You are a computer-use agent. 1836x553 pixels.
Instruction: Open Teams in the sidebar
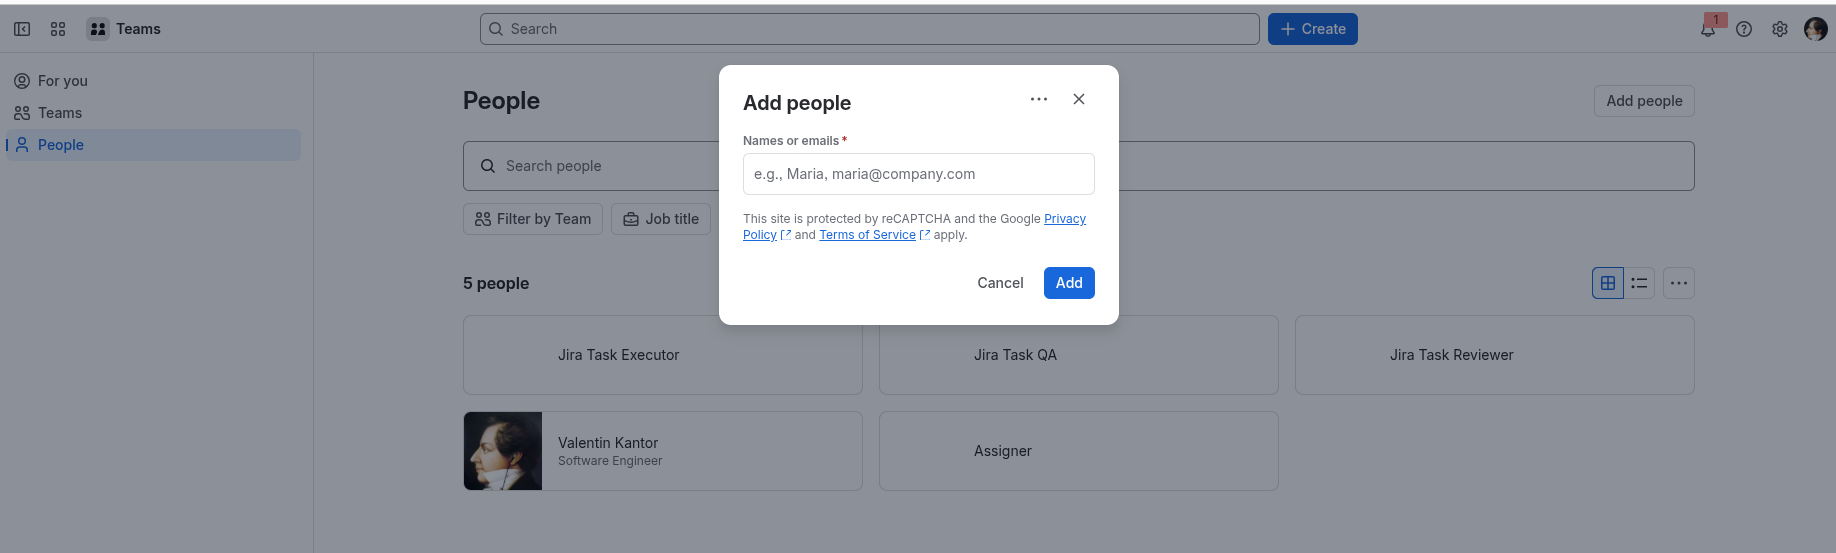coord(153,113)
